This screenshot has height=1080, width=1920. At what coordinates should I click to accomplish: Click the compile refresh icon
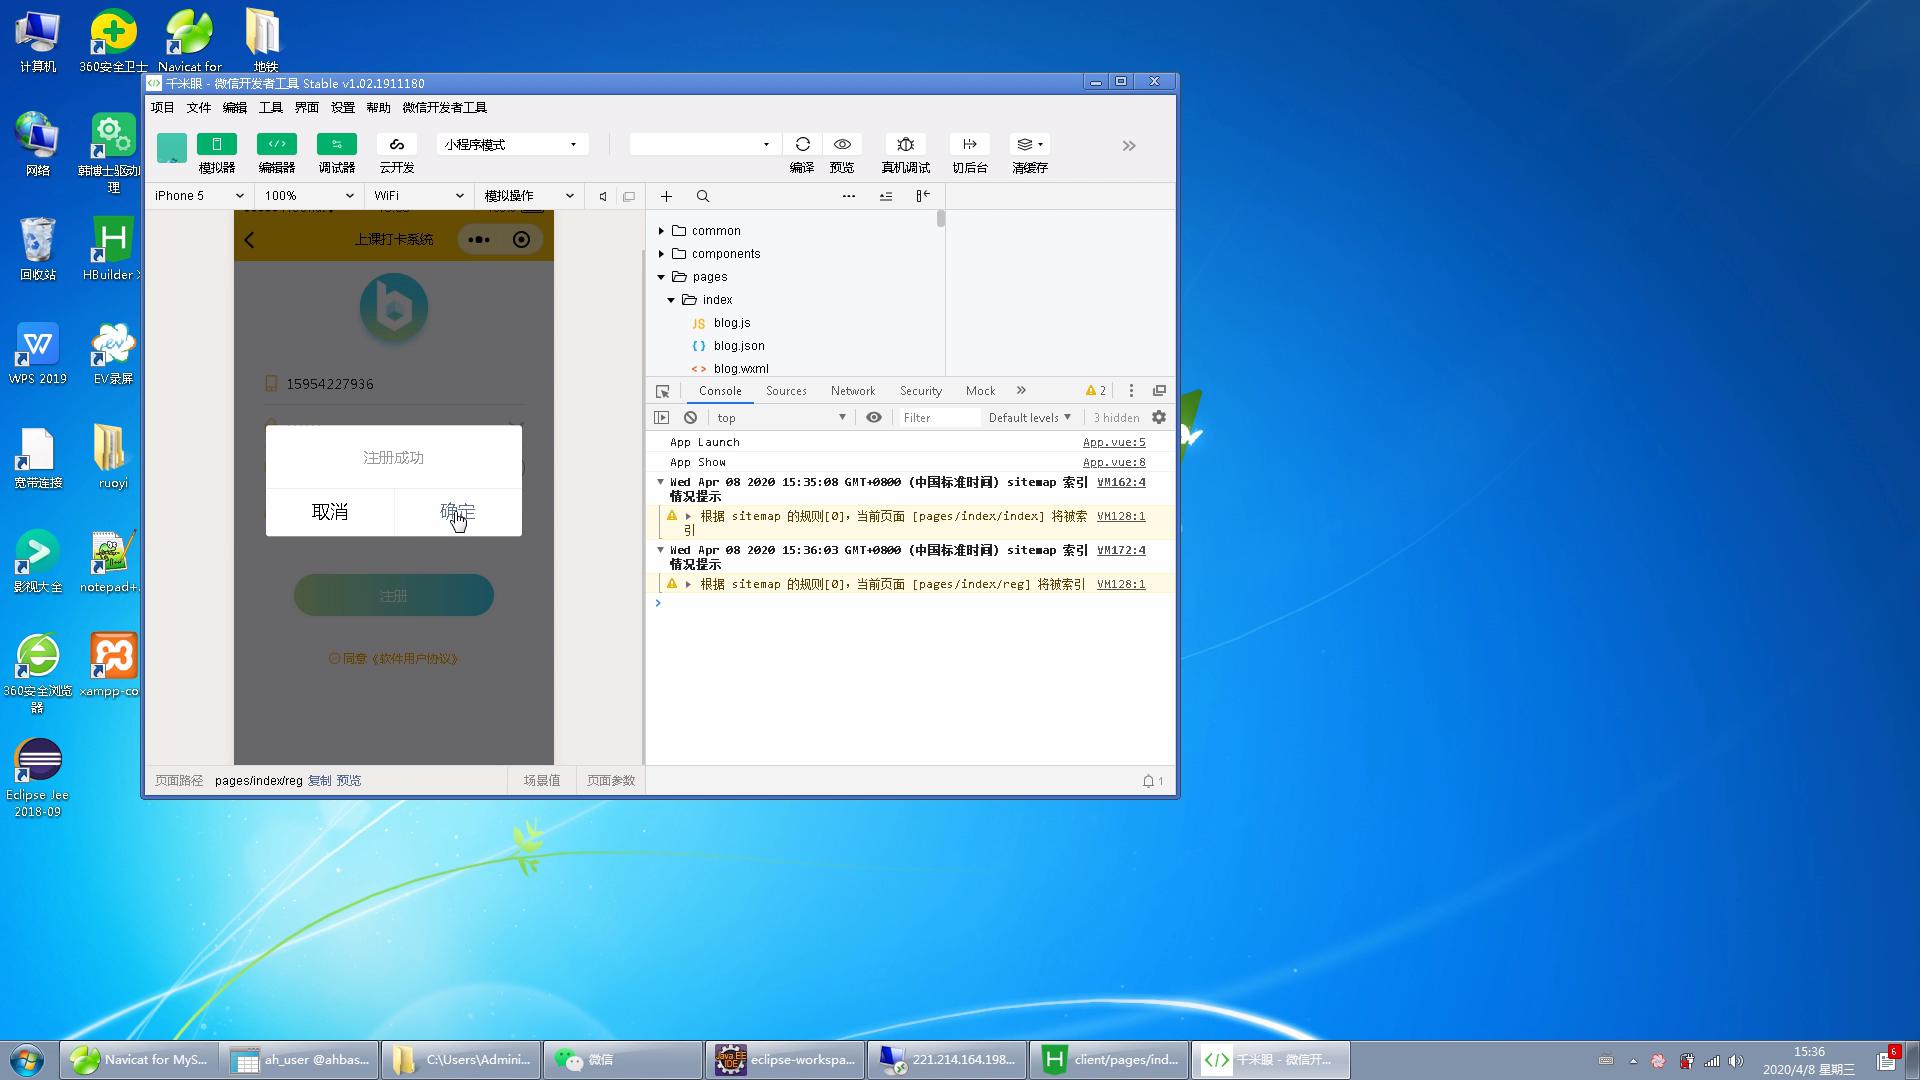click(x=802, y=145)
